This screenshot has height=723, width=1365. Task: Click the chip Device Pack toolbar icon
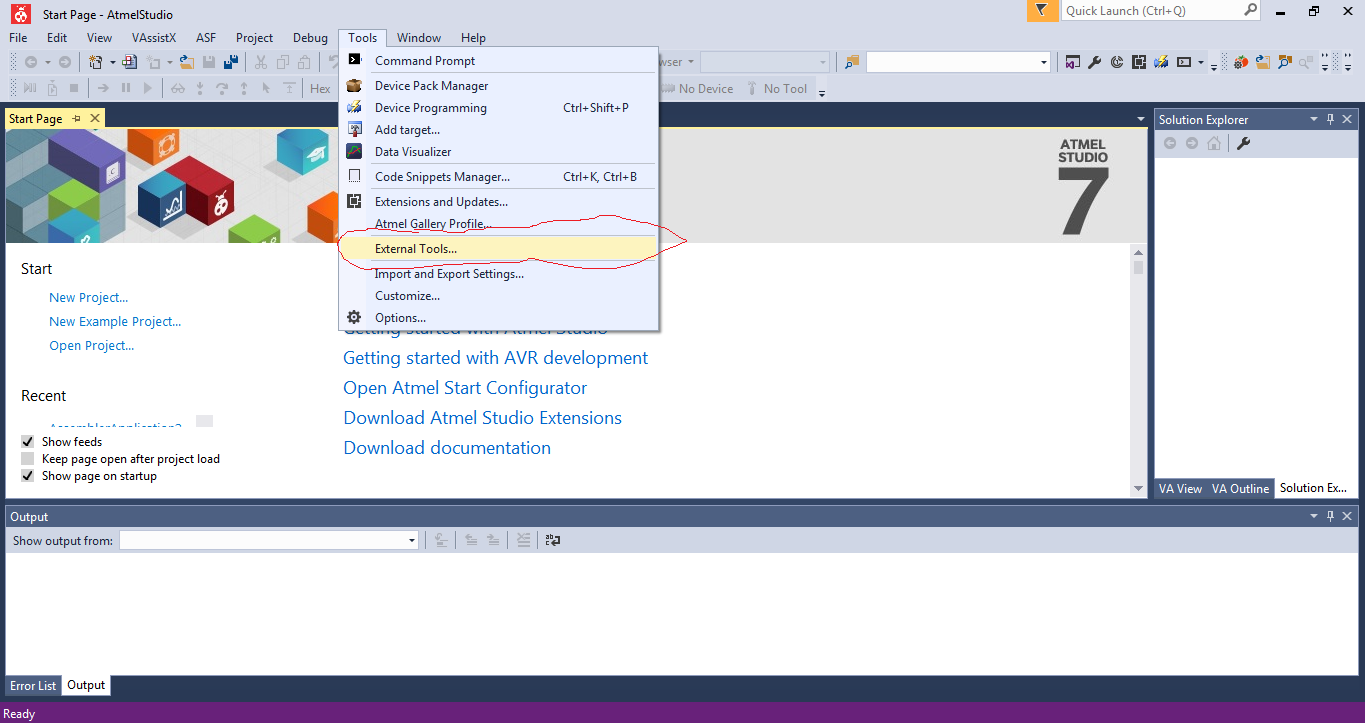point(1139,62)
